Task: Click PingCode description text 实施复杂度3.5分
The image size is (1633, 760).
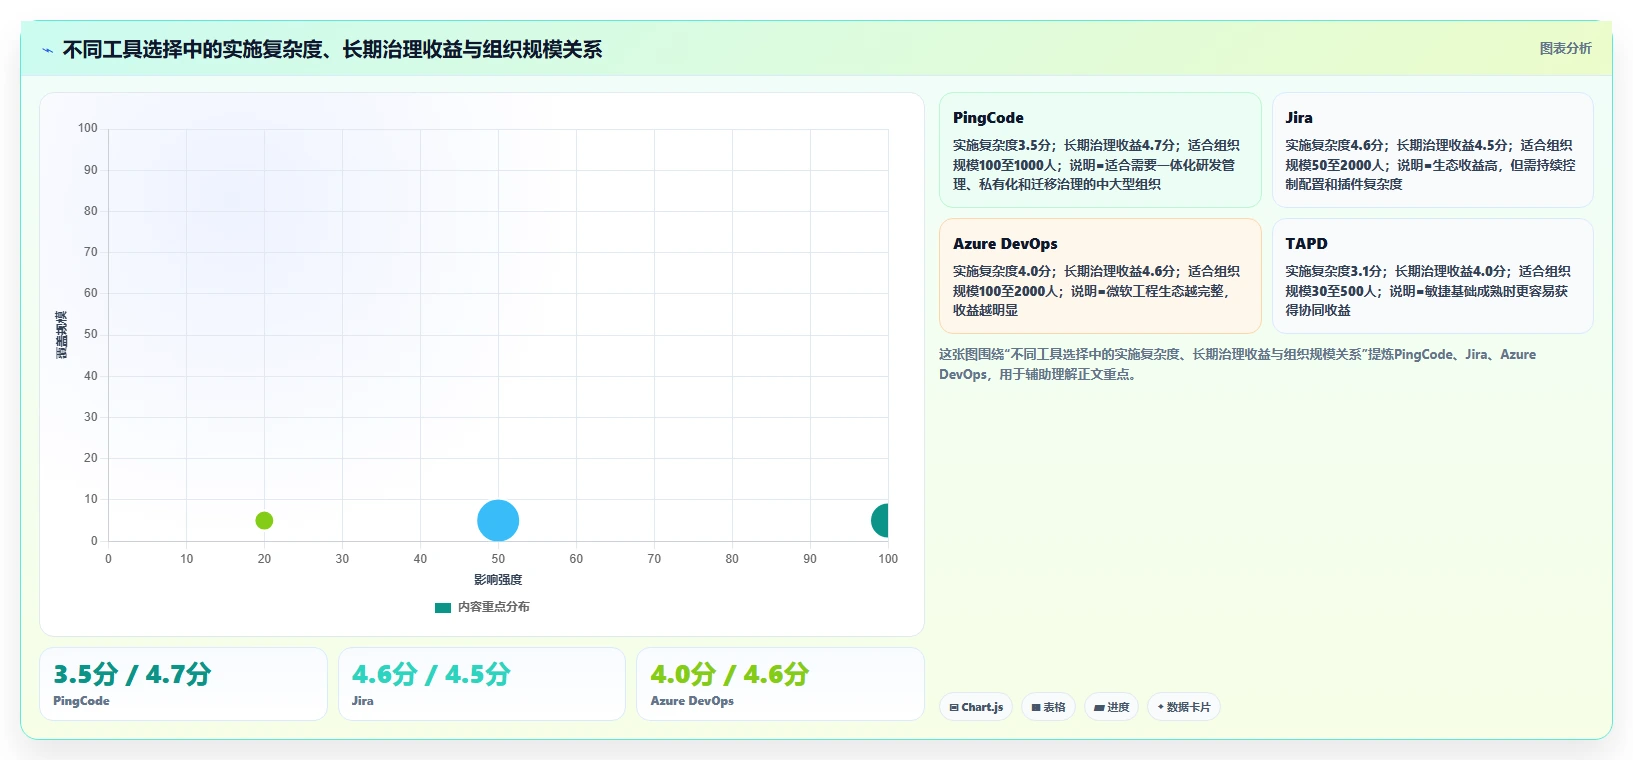Action: 1002,145
